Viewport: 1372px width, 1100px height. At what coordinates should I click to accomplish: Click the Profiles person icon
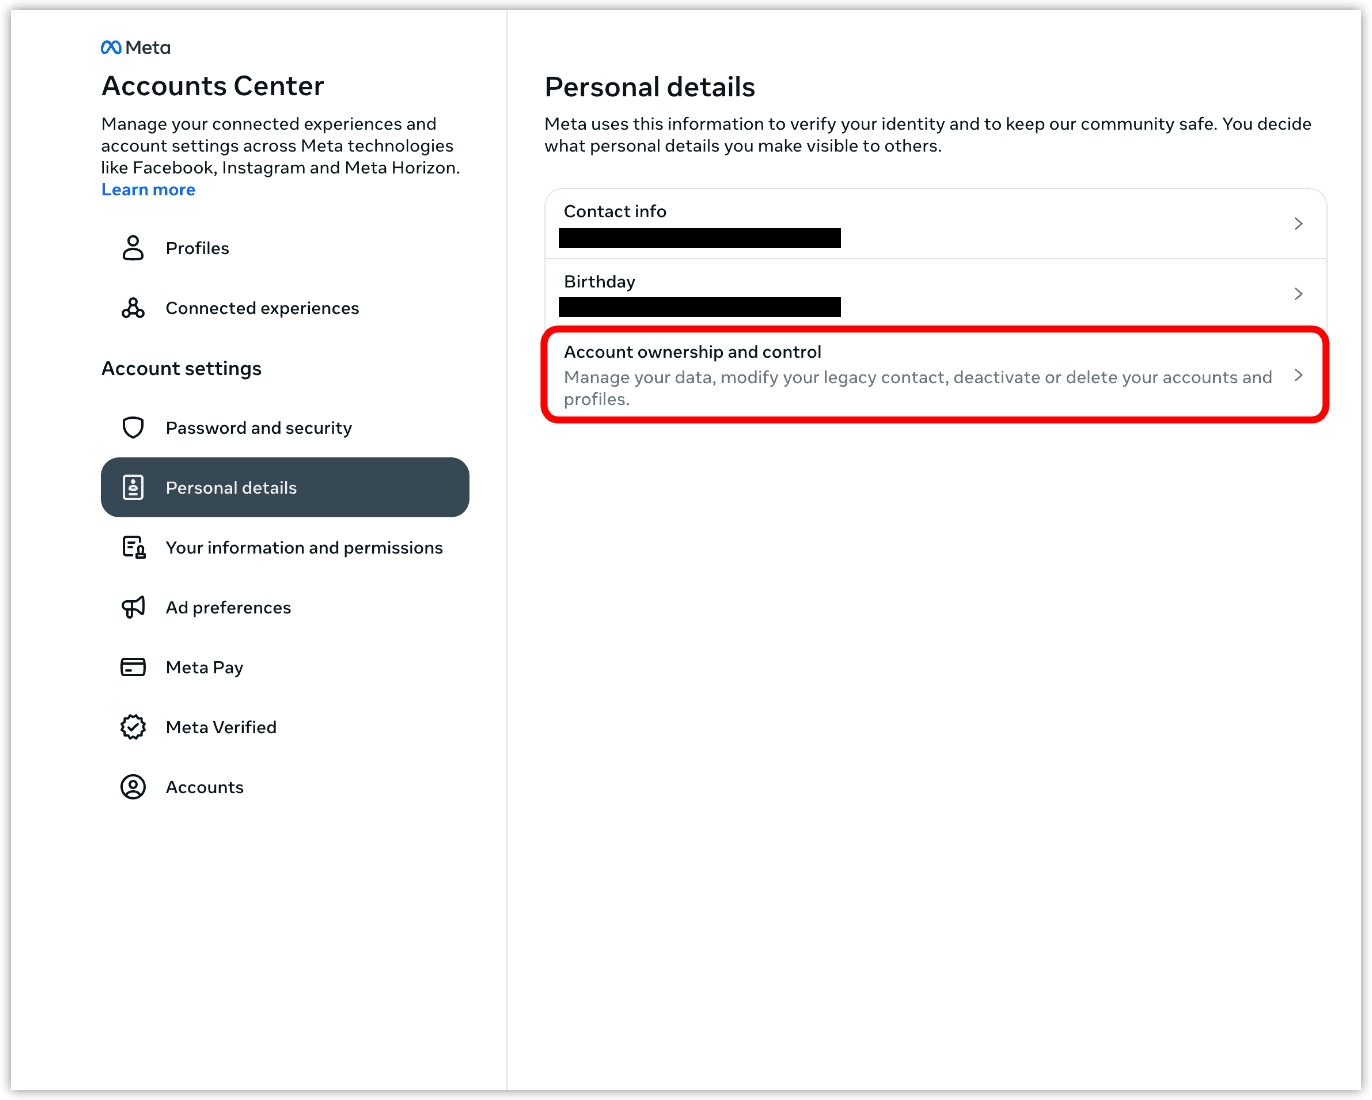(133, 248)
